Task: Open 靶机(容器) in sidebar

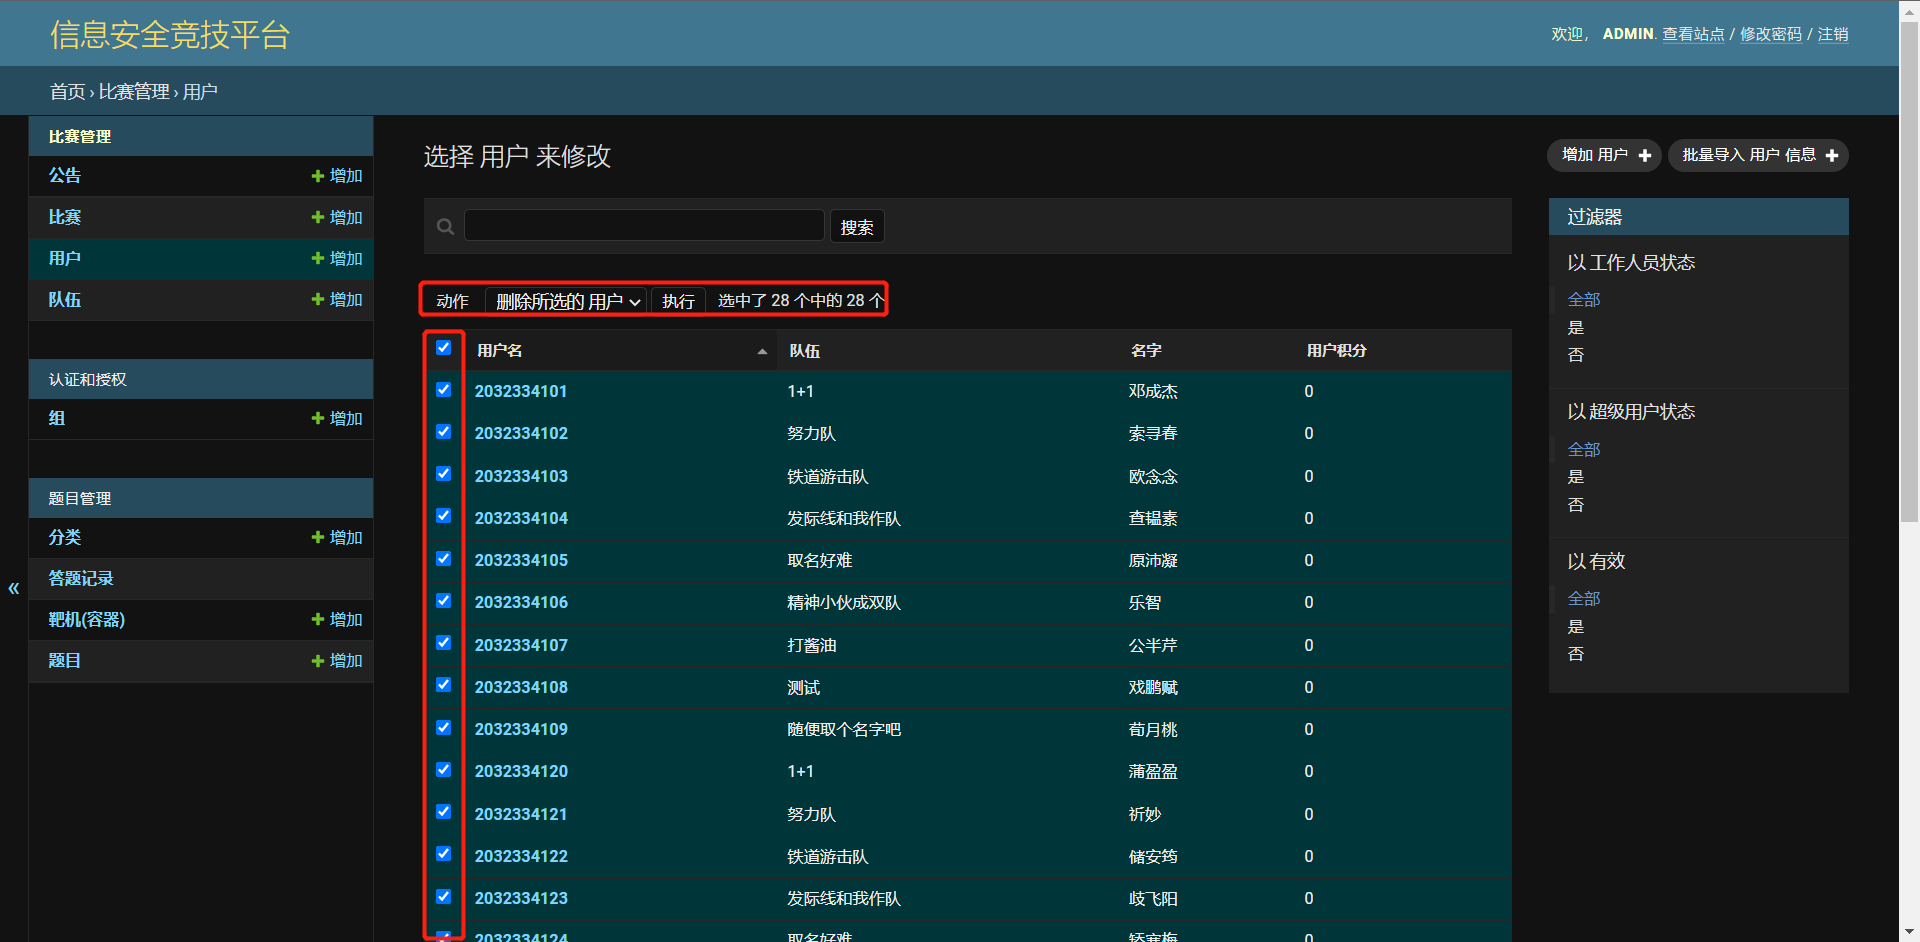Action: click(87, 619)
